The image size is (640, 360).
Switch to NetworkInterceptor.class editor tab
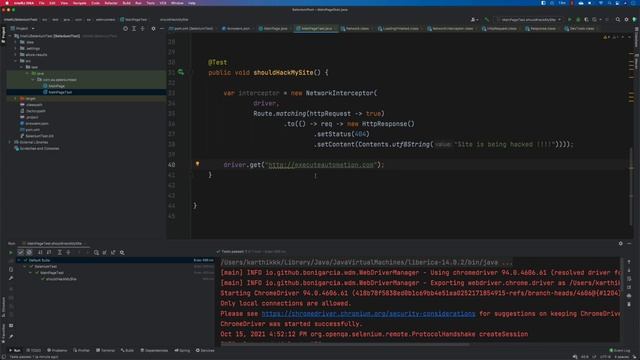coord(452,29)
